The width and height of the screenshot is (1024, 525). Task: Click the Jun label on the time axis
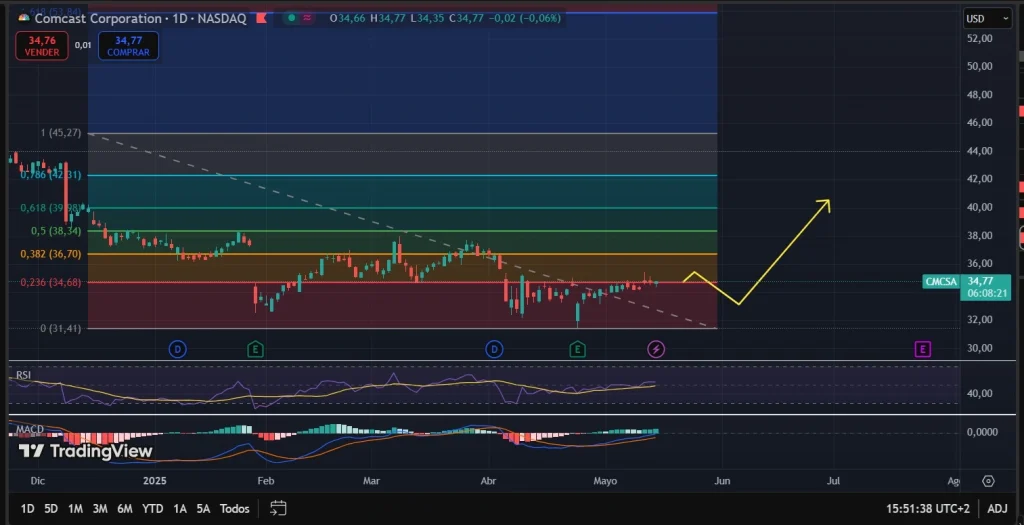pos(722,481)
